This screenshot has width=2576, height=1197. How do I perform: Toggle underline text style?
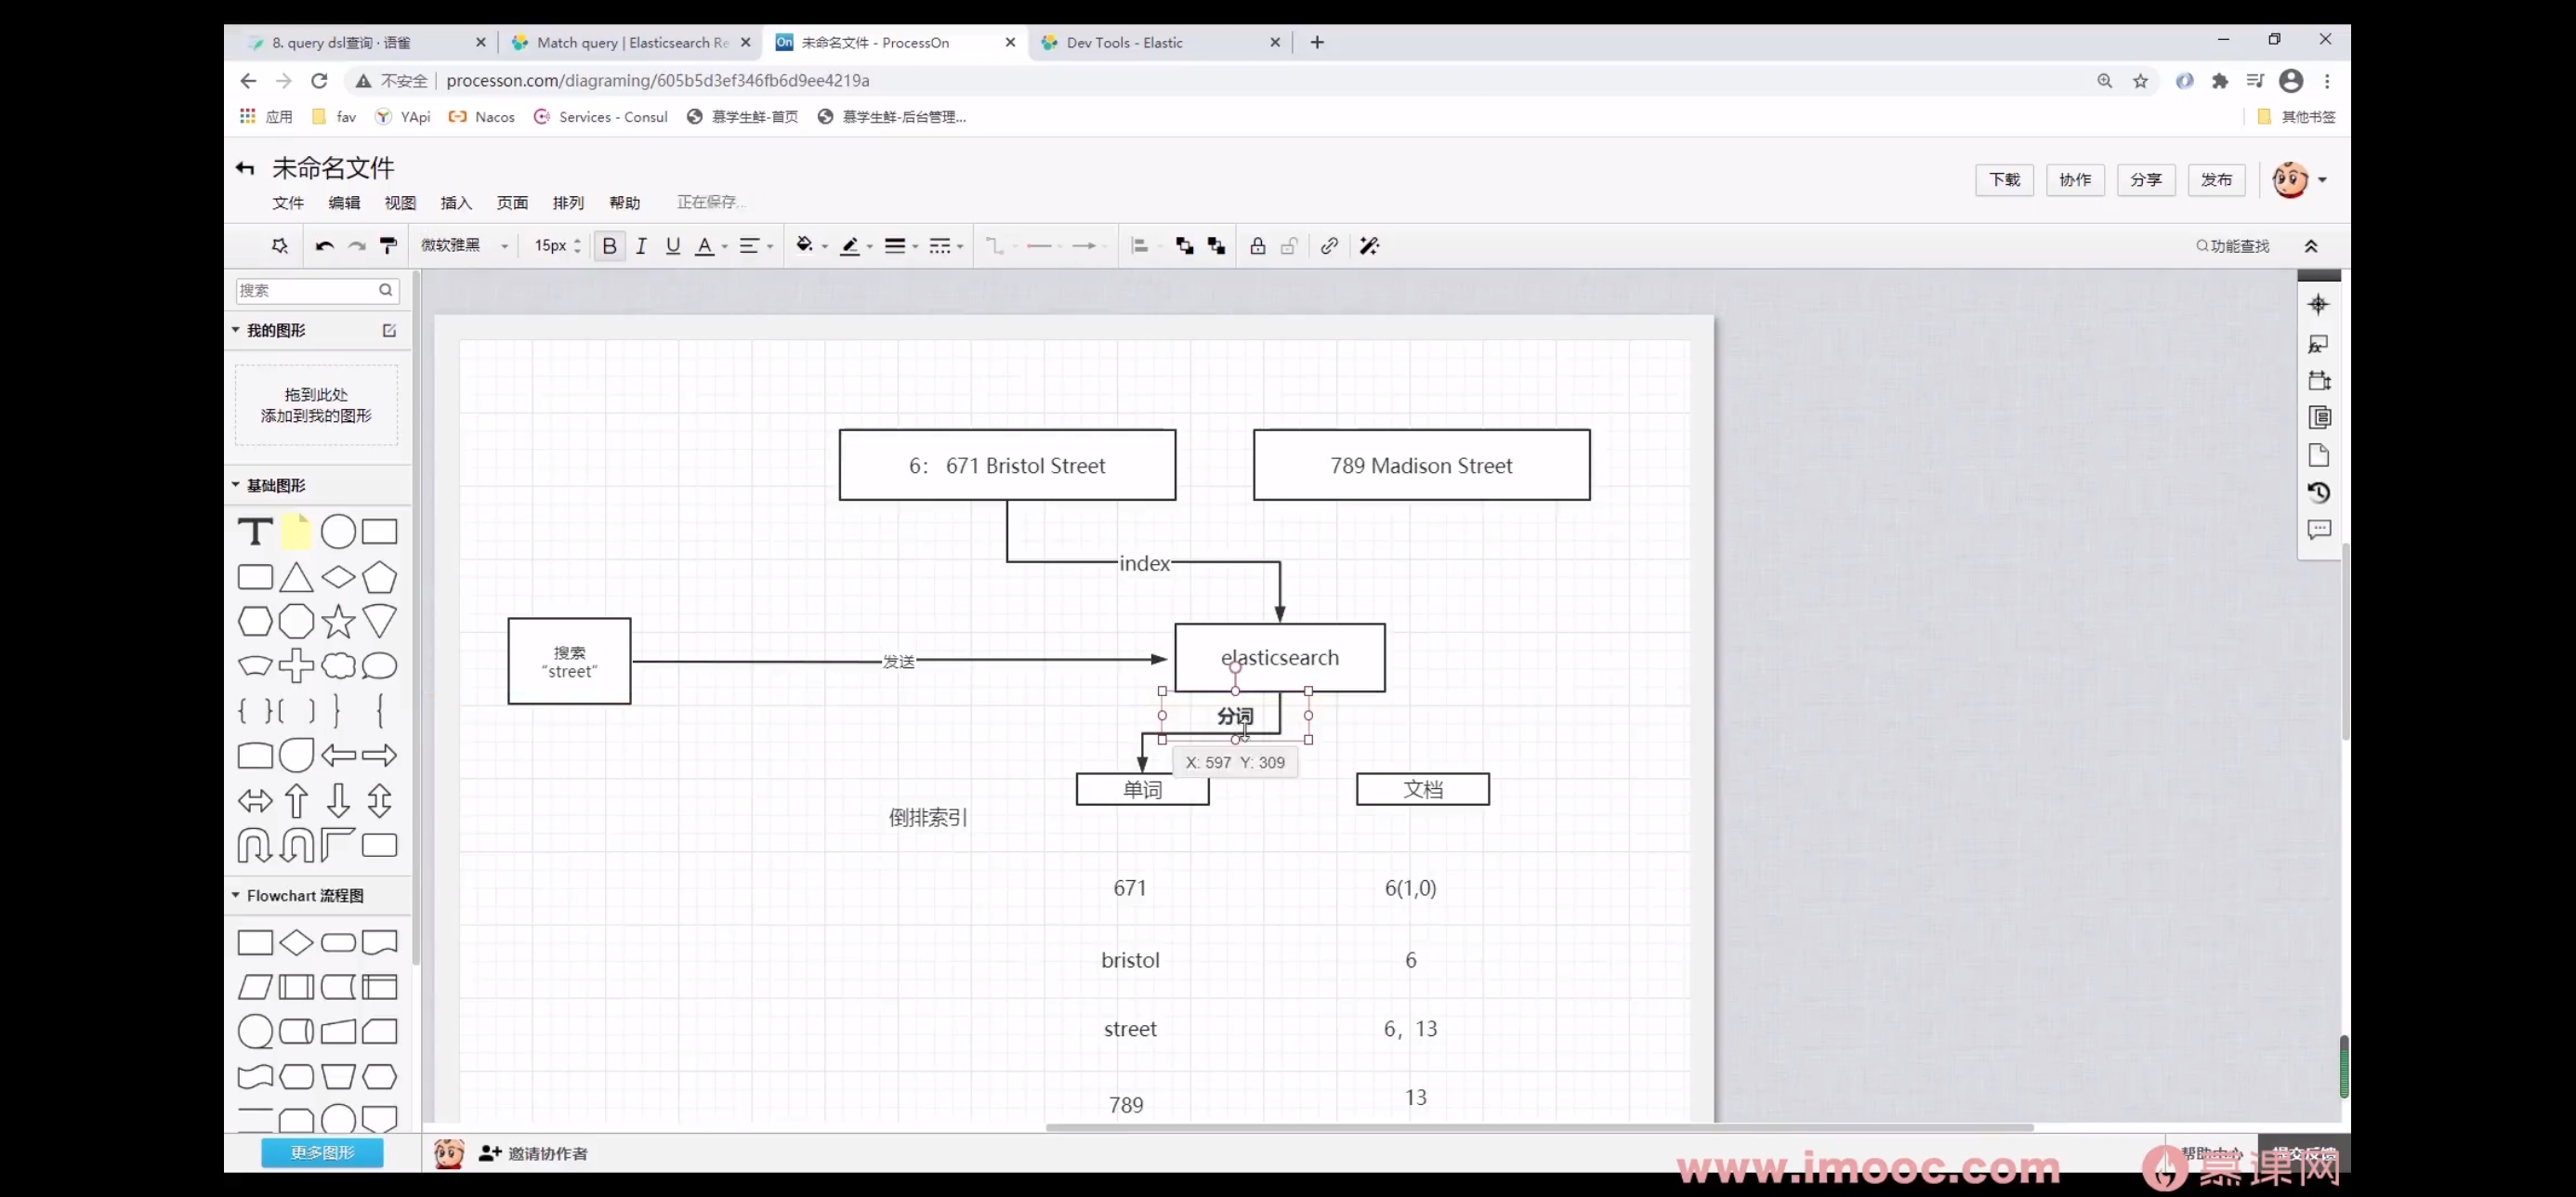(673, 246)
